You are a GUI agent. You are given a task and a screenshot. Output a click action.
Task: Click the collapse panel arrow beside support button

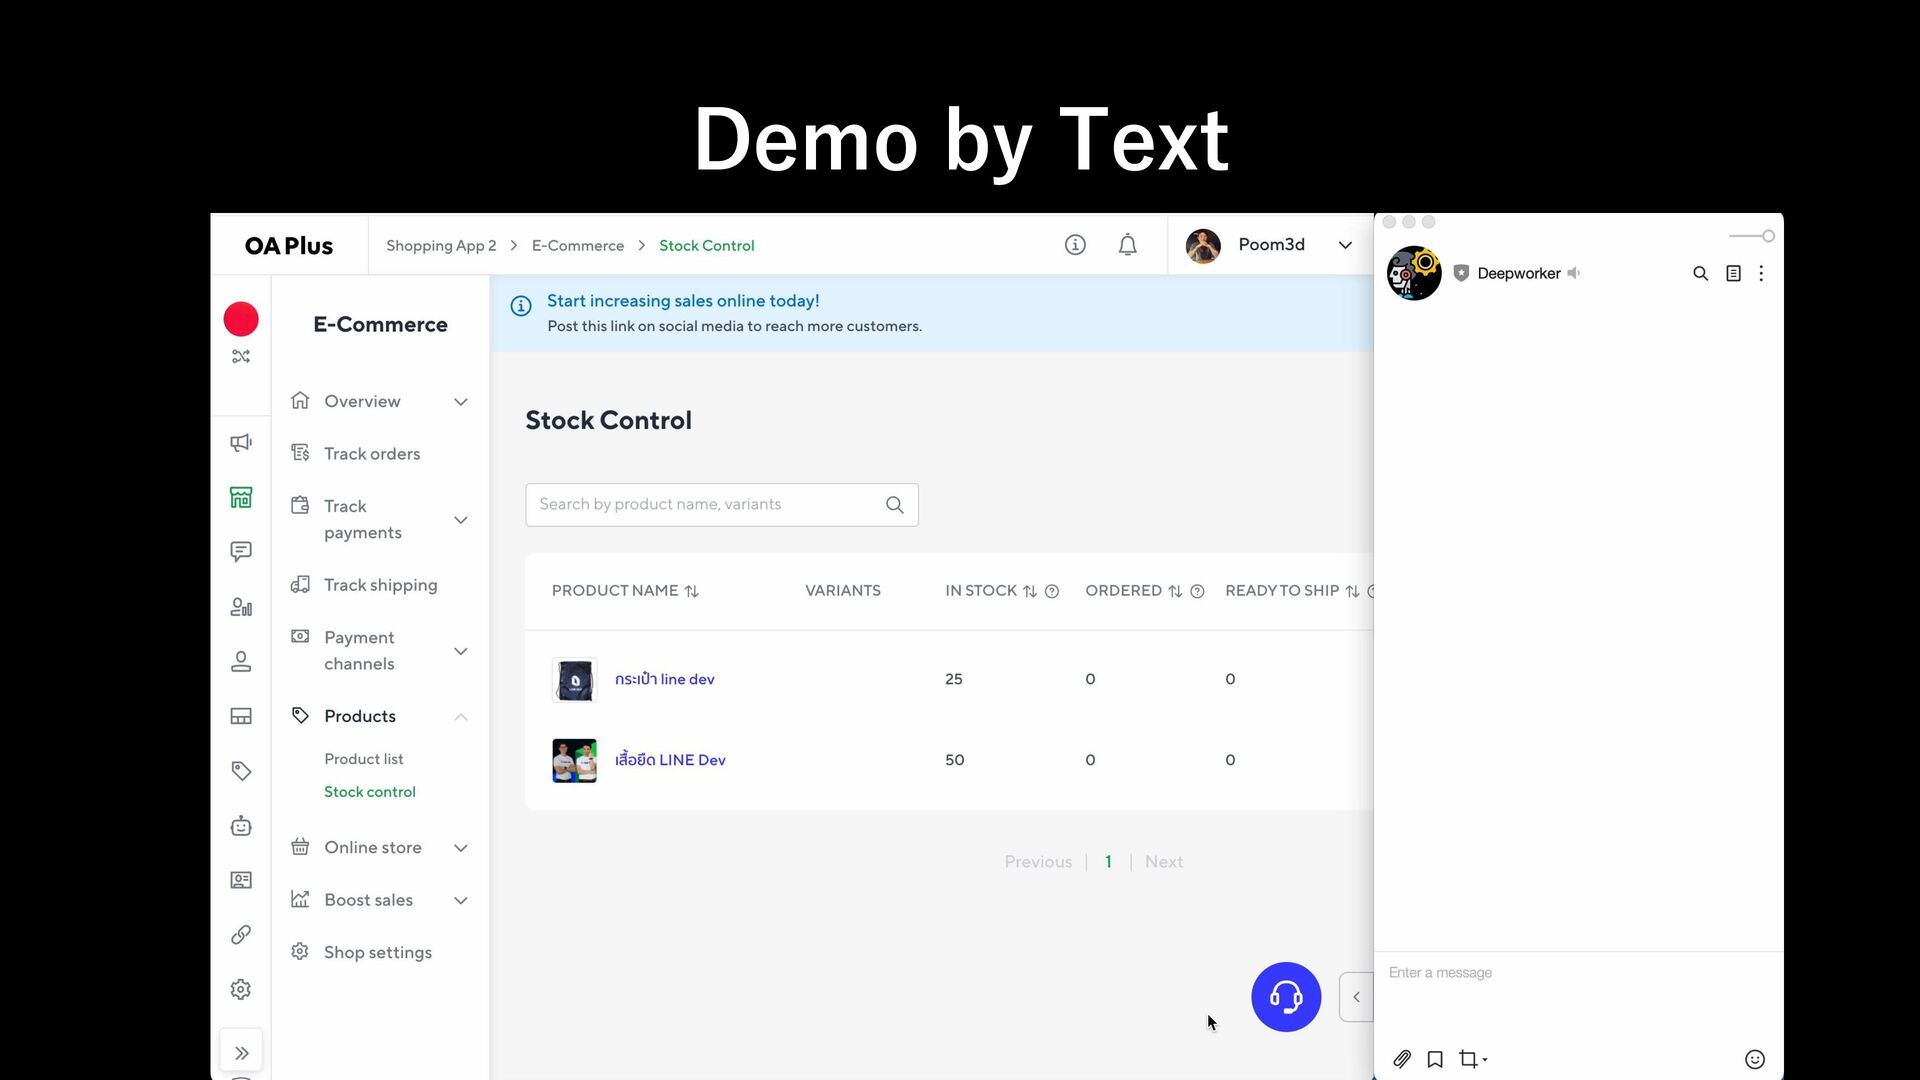click(x=1356, y=997)
